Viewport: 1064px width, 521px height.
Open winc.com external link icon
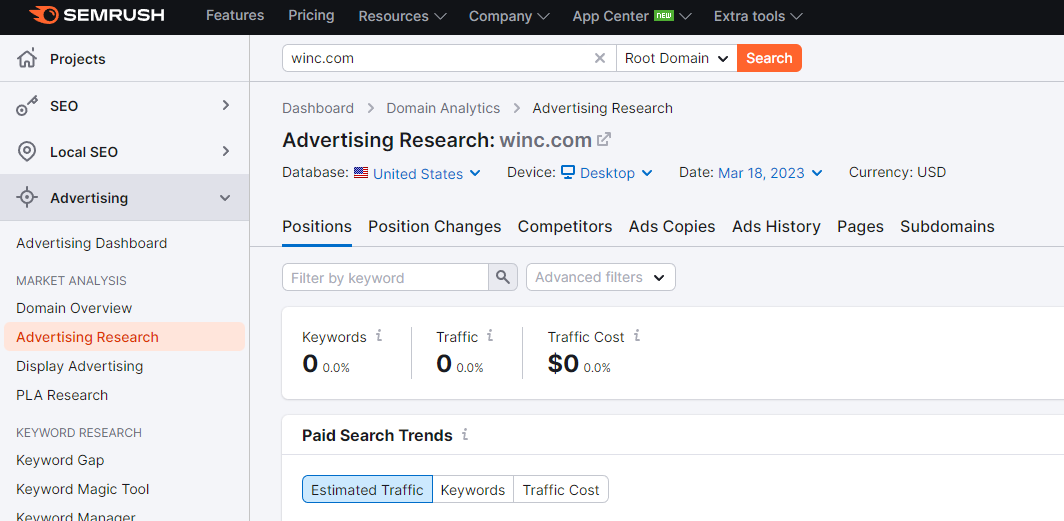pyautogui.click(x=604, y=140)
